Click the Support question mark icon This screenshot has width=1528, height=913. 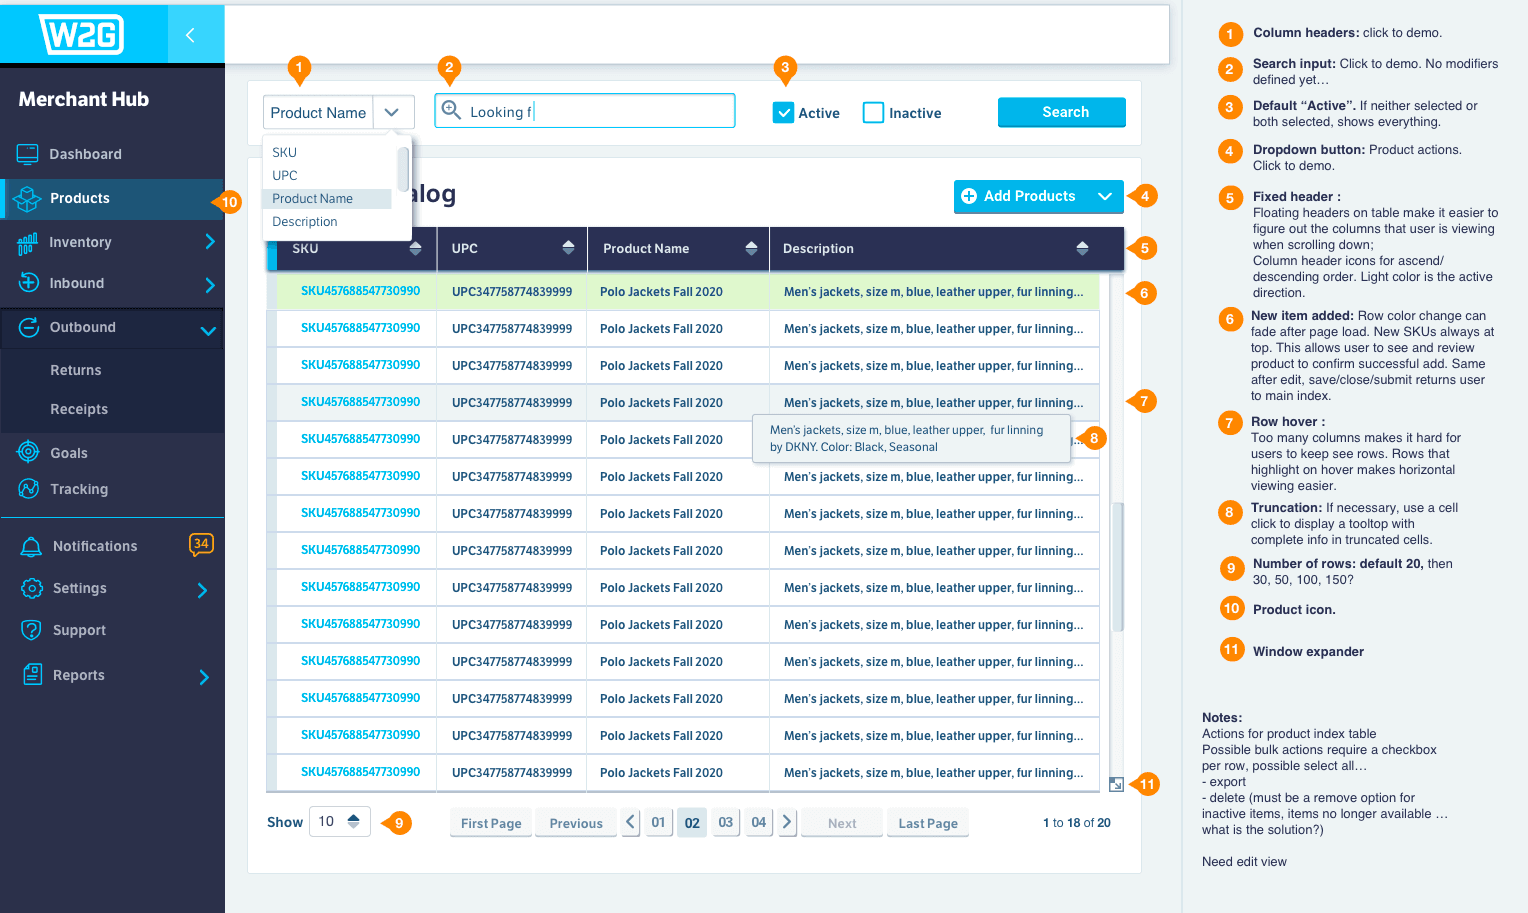click(32, 630)
